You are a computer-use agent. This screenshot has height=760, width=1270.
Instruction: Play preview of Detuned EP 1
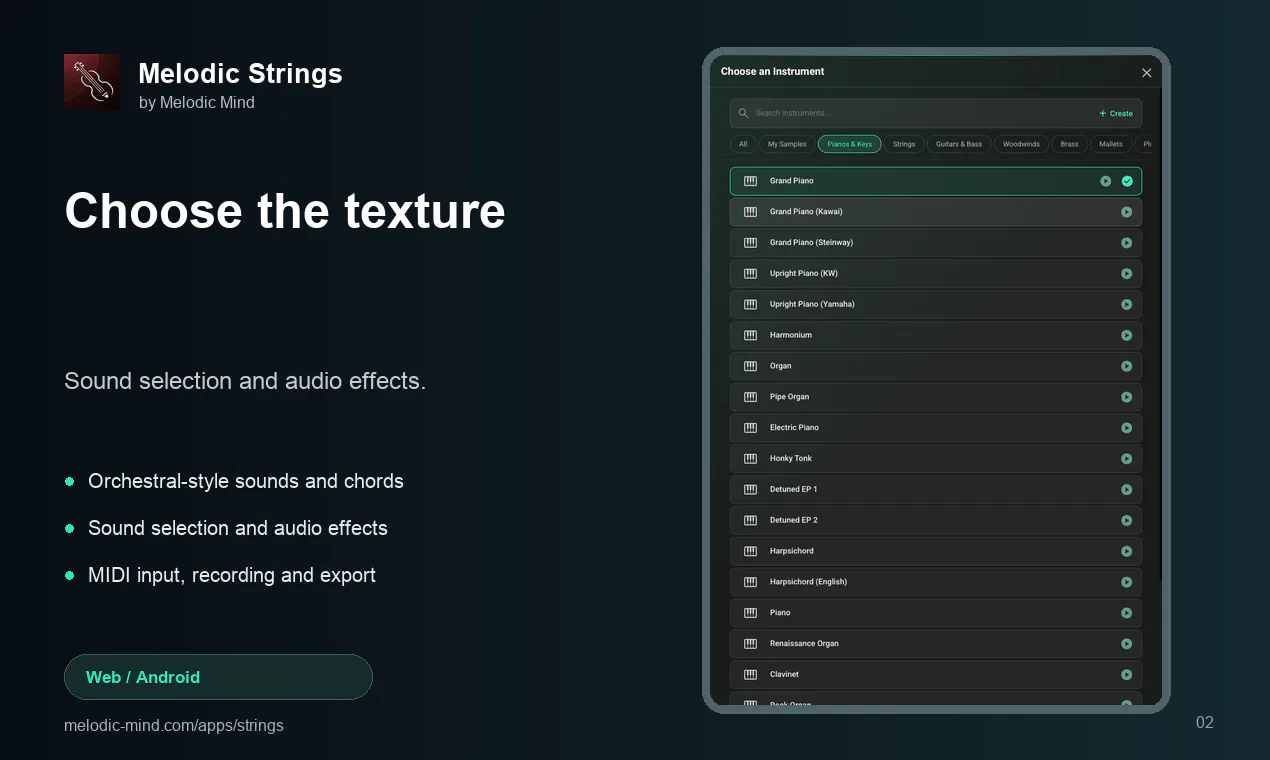click(x=1126, y=489)
